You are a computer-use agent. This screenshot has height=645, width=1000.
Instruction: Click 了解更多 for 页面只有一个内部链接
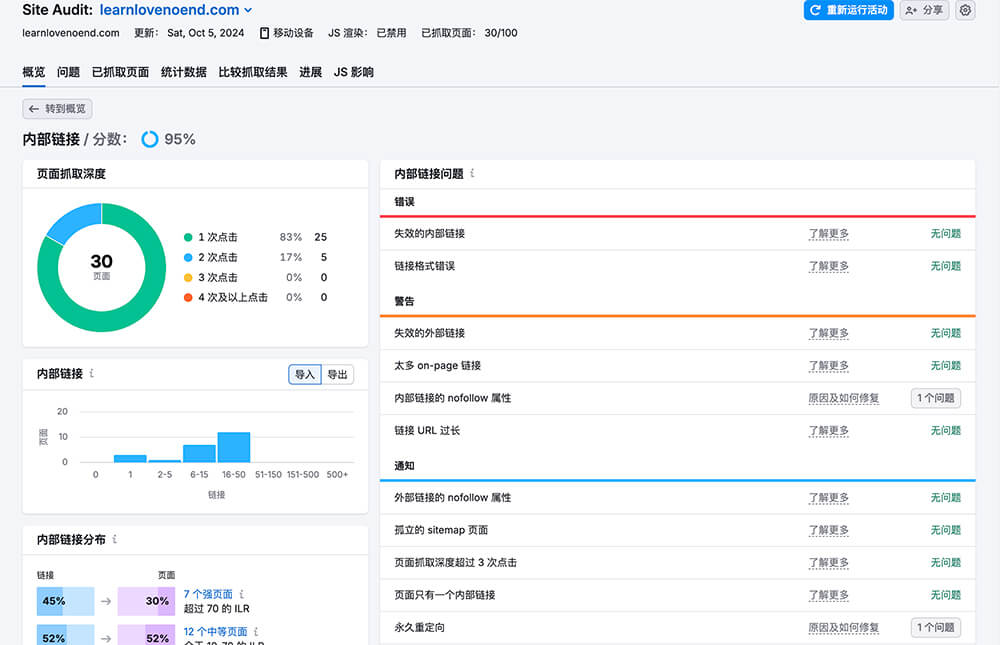[828, 595]
